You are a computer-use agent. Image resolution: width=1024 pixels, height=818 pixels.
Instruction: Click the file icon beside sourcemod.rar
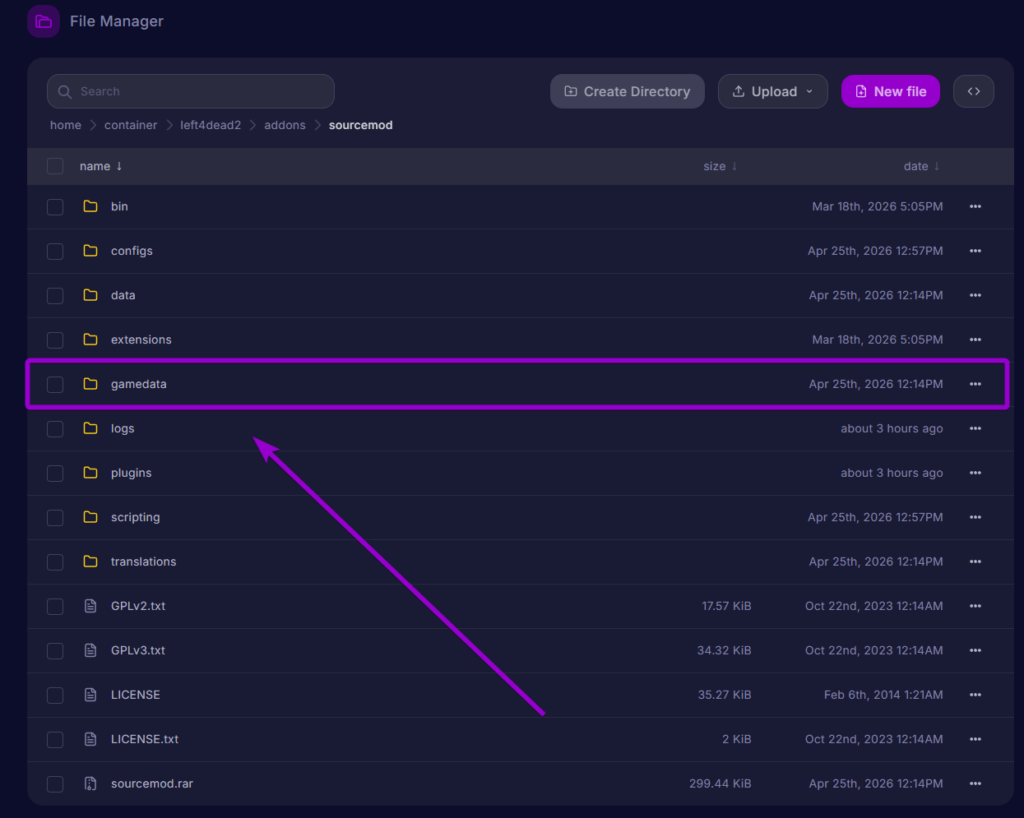click(90, 783)
